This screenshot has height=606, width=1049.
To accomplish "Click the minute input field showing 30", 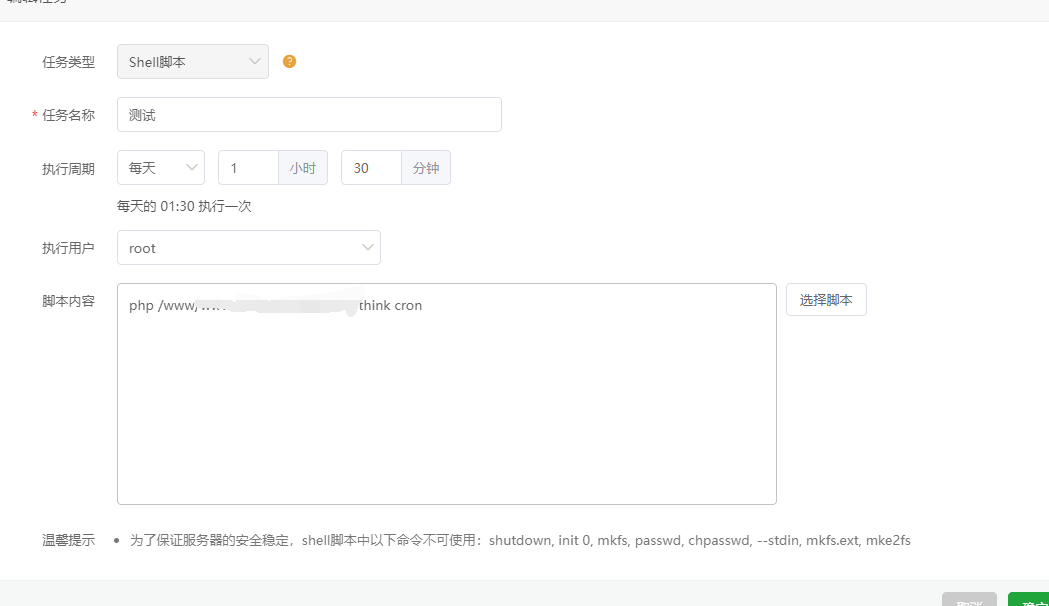I will [x=371, y=168].
